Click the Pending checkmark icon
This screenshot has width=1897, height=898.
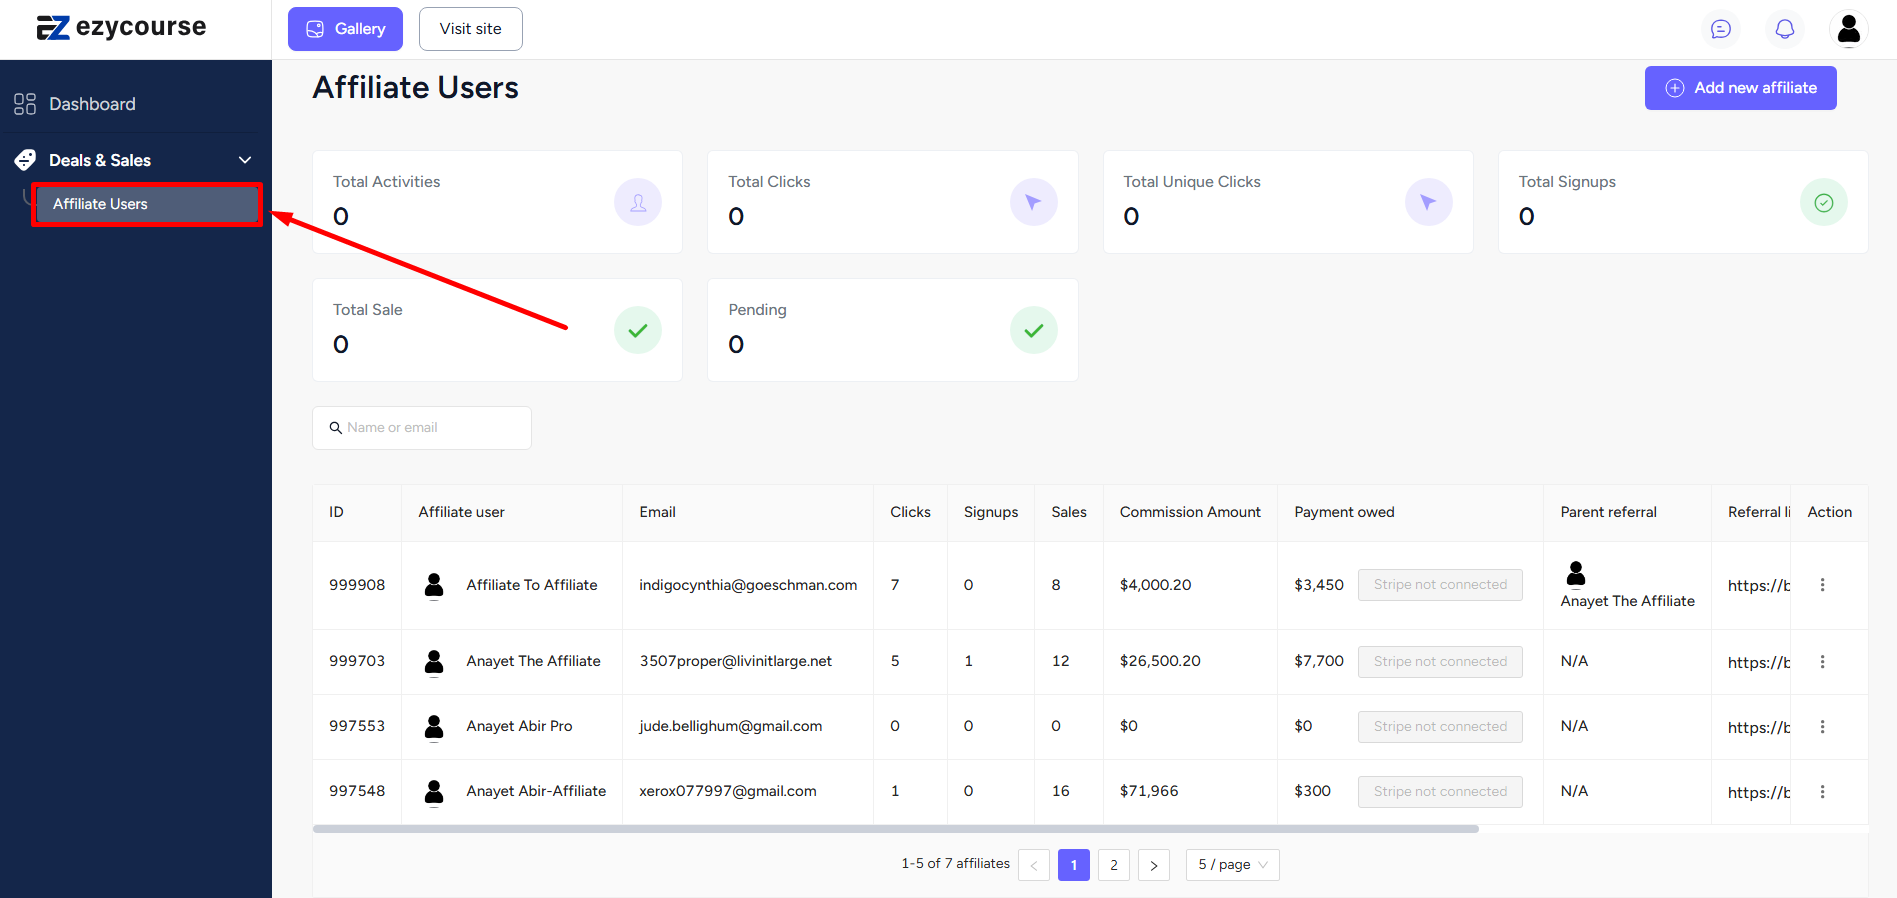[x=1034, y=331]
